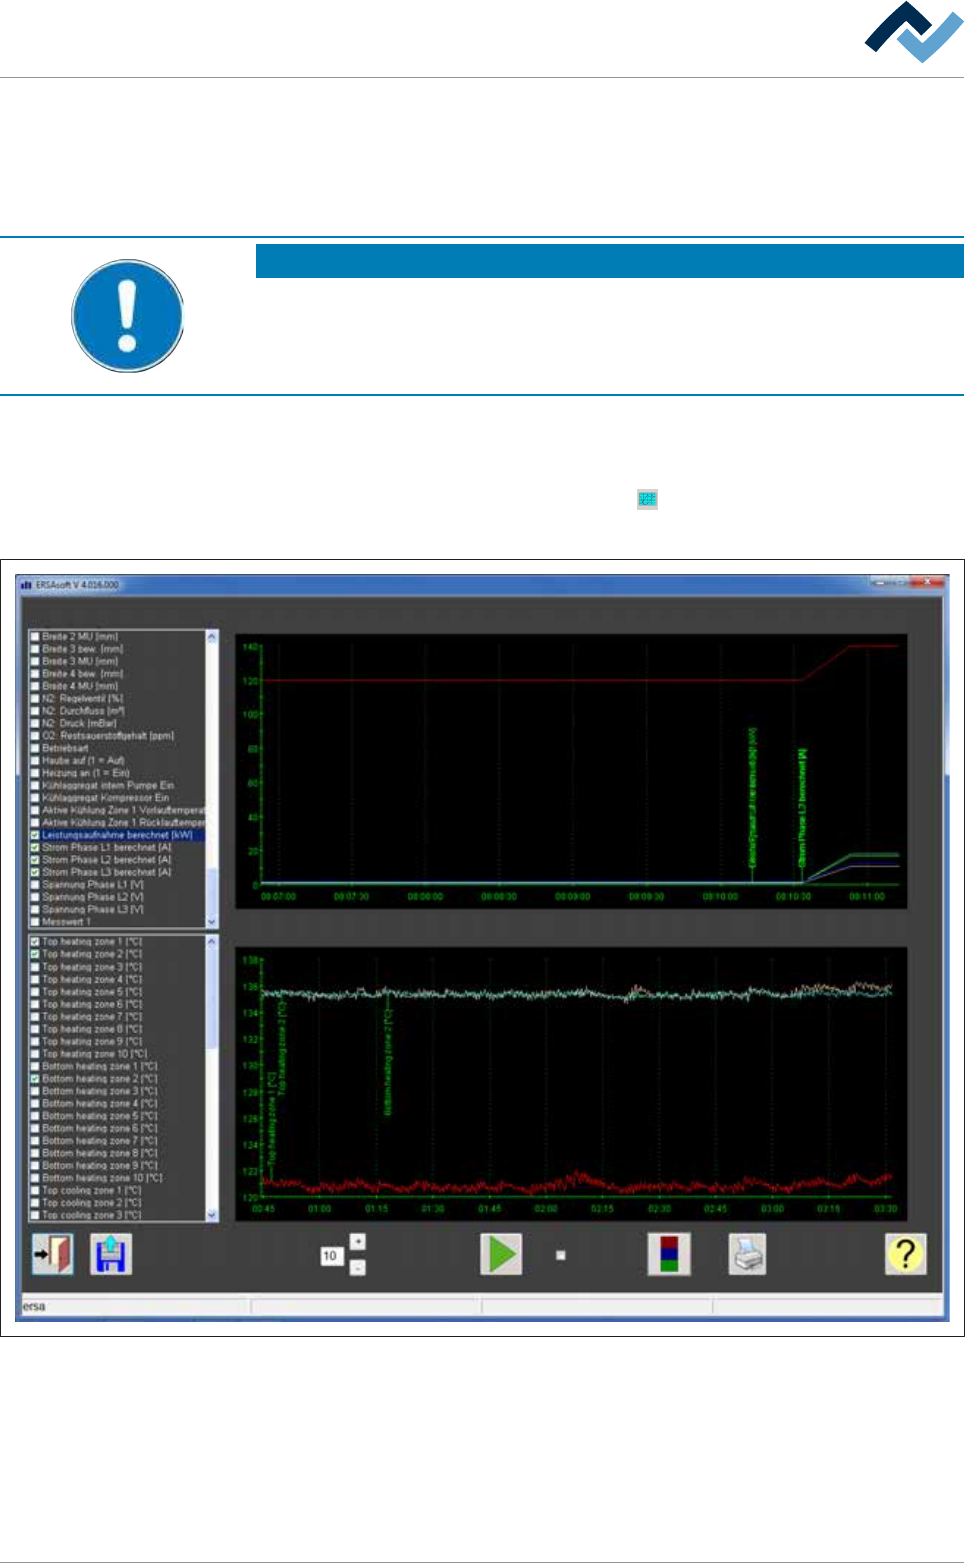
Task: Uncheck Top heating zone 2 [°C]
Action: click(36, 954)
